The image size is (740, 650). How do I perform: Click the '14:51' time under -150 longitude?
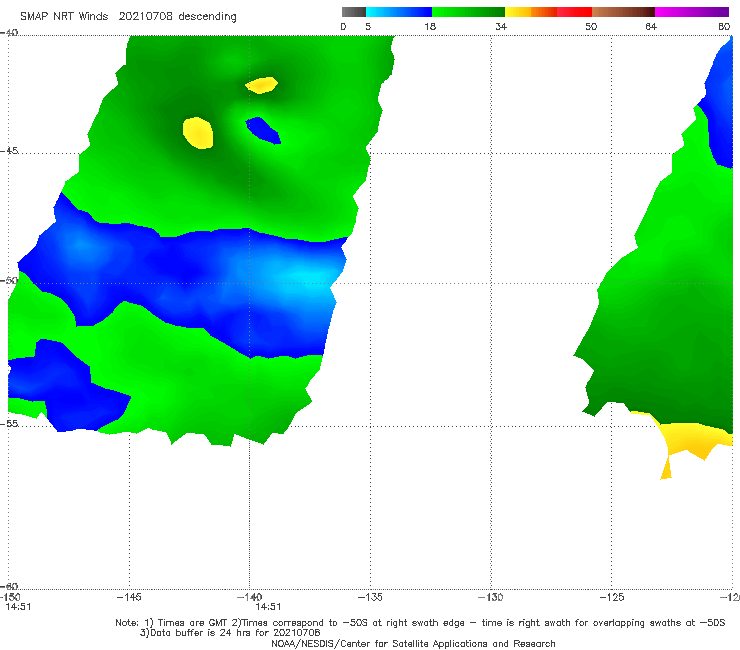18,607
